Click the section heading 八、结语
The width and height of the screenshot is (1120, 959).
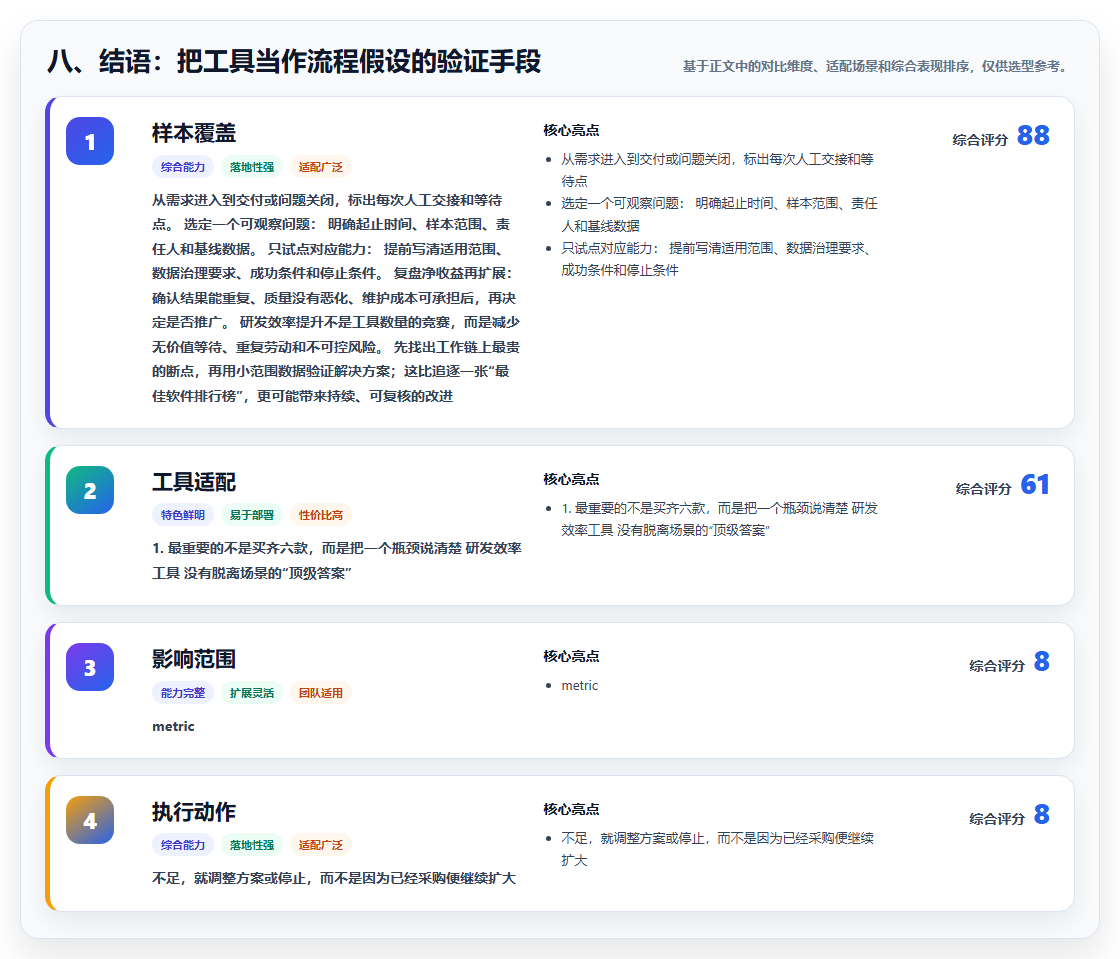[294, 61]
